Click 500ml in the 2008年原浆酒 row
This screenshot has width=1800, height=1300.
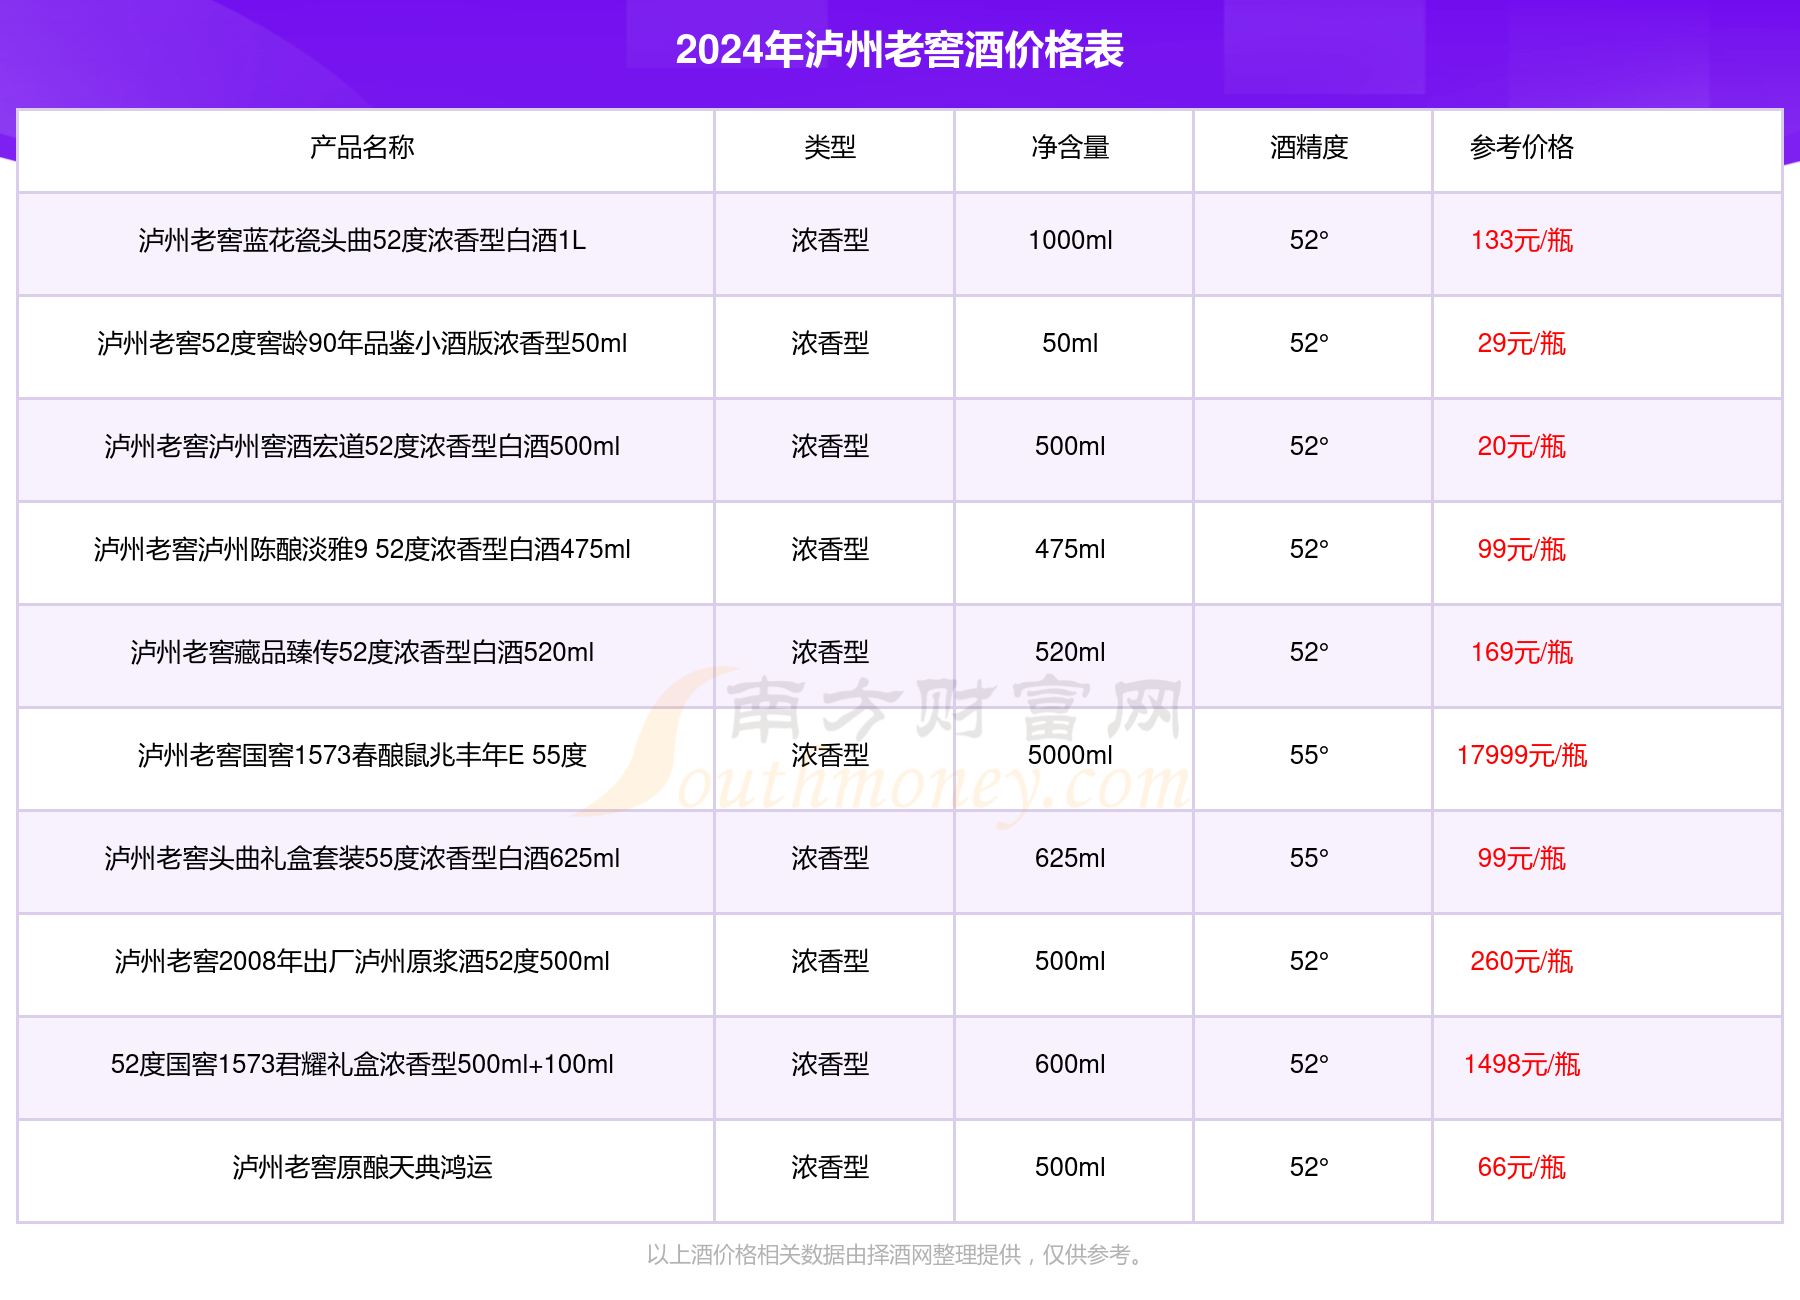[x=1070, y=962]
